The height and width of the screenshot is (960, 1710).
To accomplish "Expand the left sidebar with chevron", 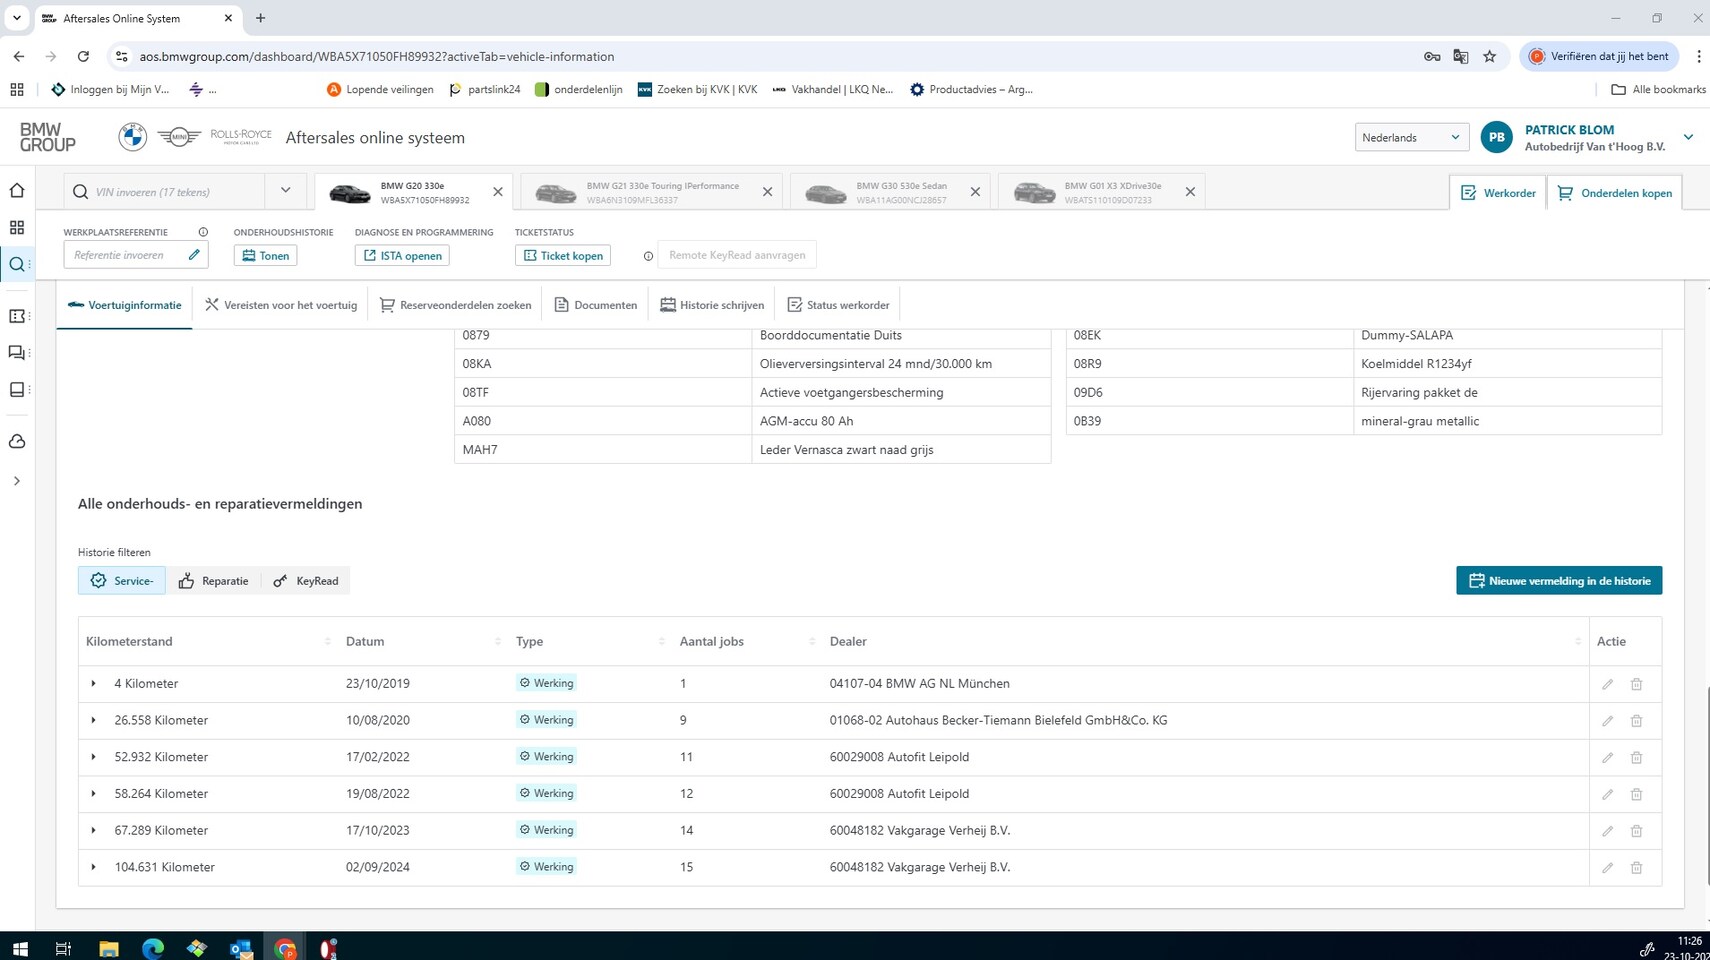I will coord(17,481).
